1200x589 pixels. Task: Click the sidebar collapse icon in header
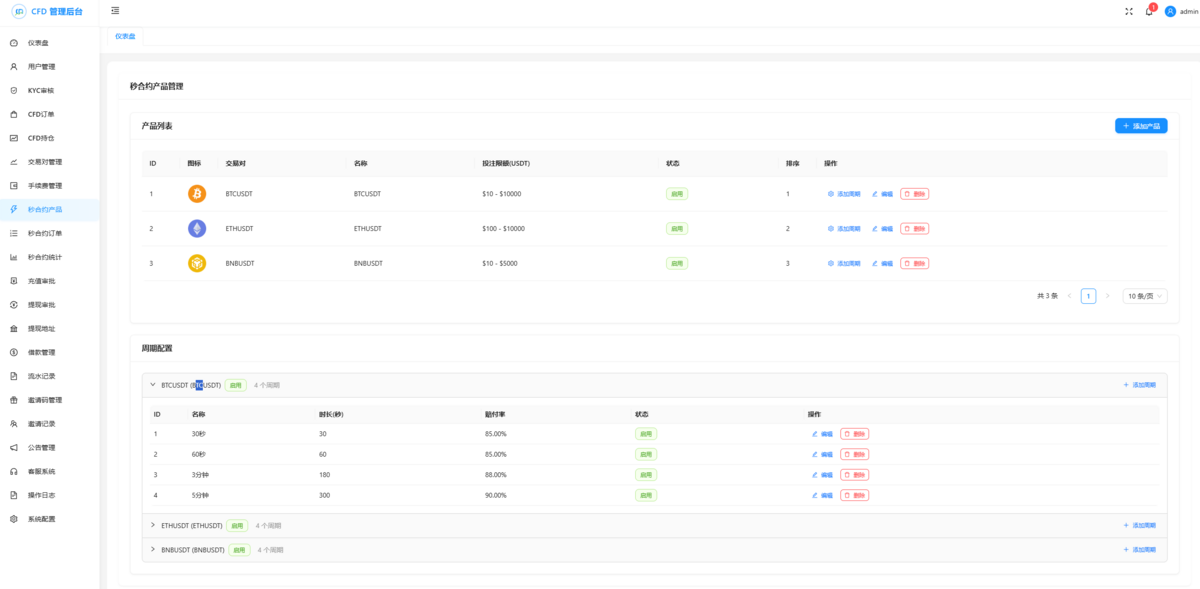coord(115,11)
